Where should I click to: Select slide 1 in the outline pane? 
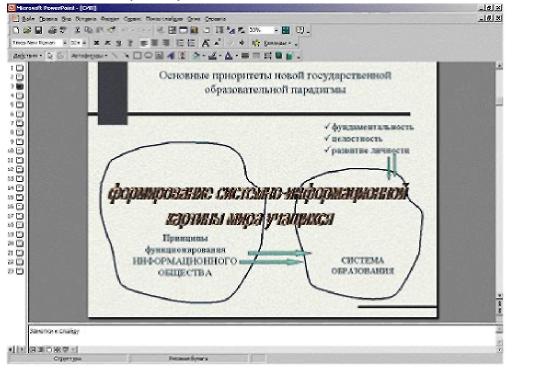tap(20, 68)
